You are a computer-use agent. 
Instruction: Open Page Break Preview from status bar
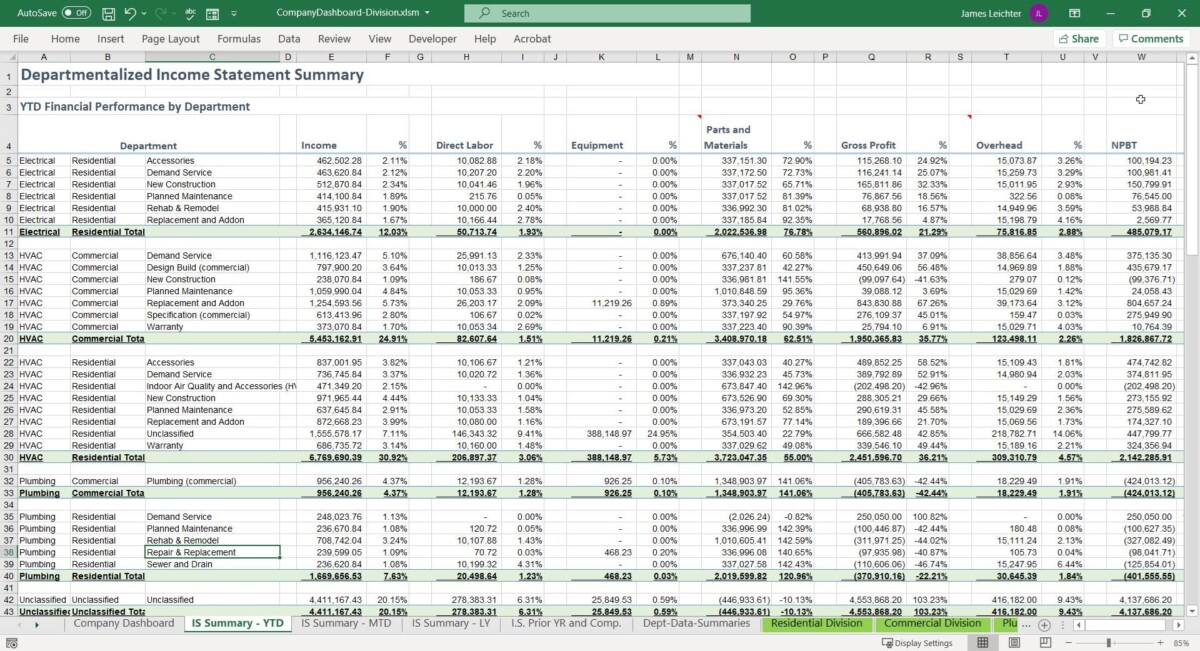(1045, 642)
